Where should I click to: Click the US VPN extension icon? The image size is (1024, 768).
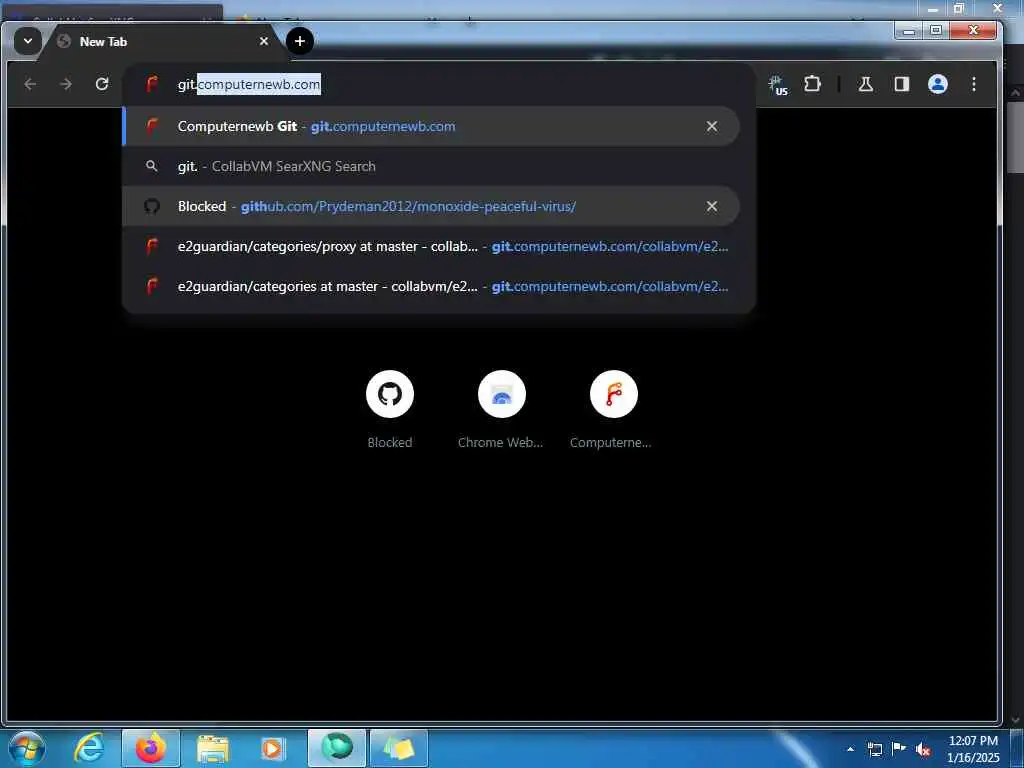[x=778, y=85]
